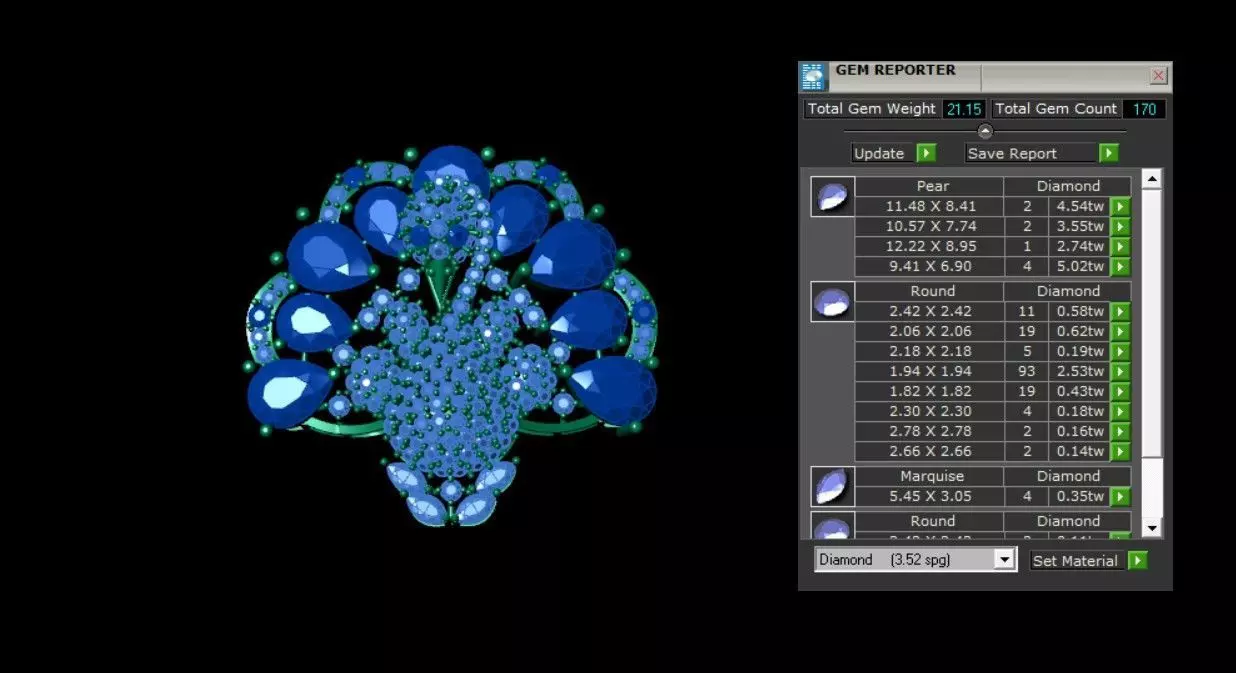Click the gem list scrollbar thumb
Screen dimensions: 1236x673
(1152, 324)
